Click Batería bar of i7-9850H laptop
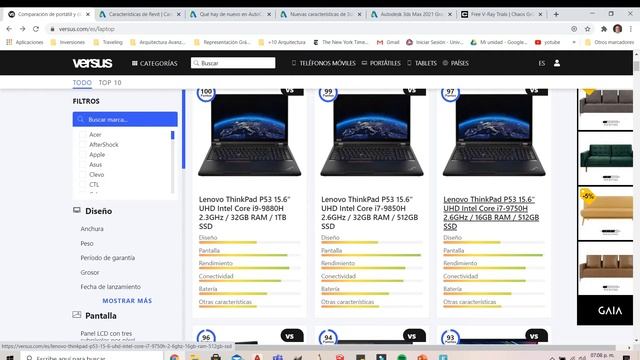Viewport: 640px width, 360px height. (371, 293)
